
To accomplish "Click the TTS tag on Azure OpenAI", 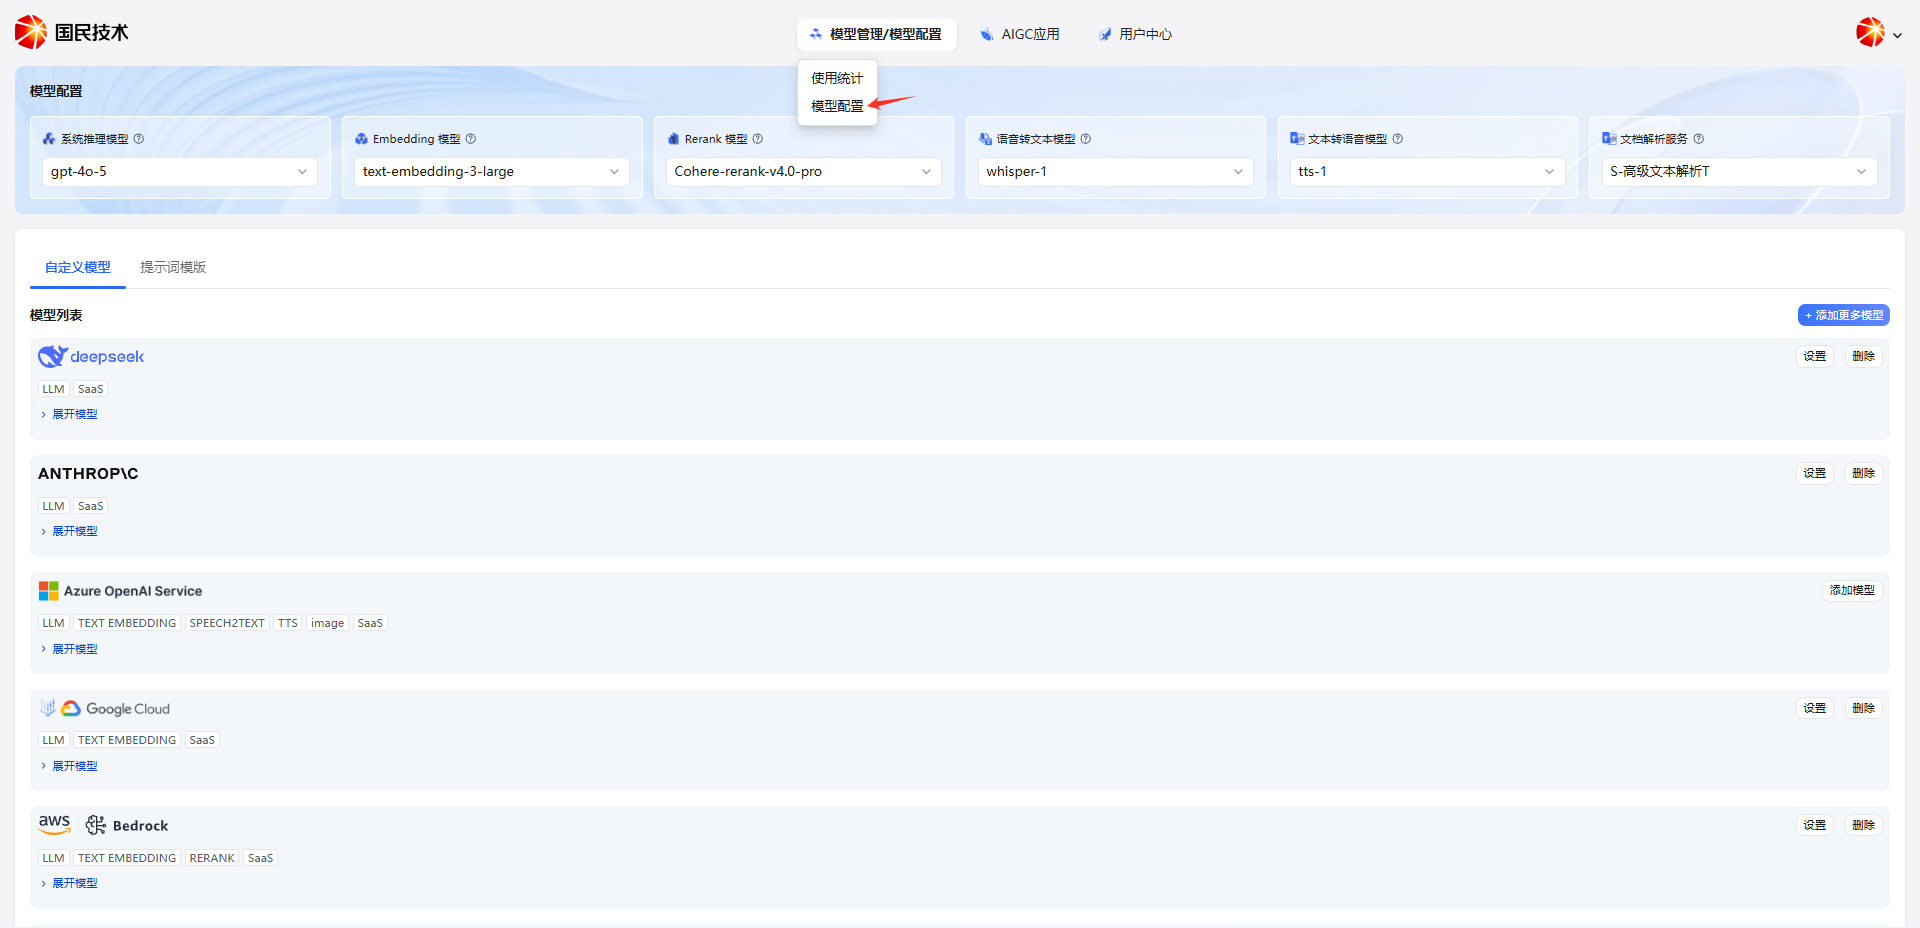I will tap(288, 623).
